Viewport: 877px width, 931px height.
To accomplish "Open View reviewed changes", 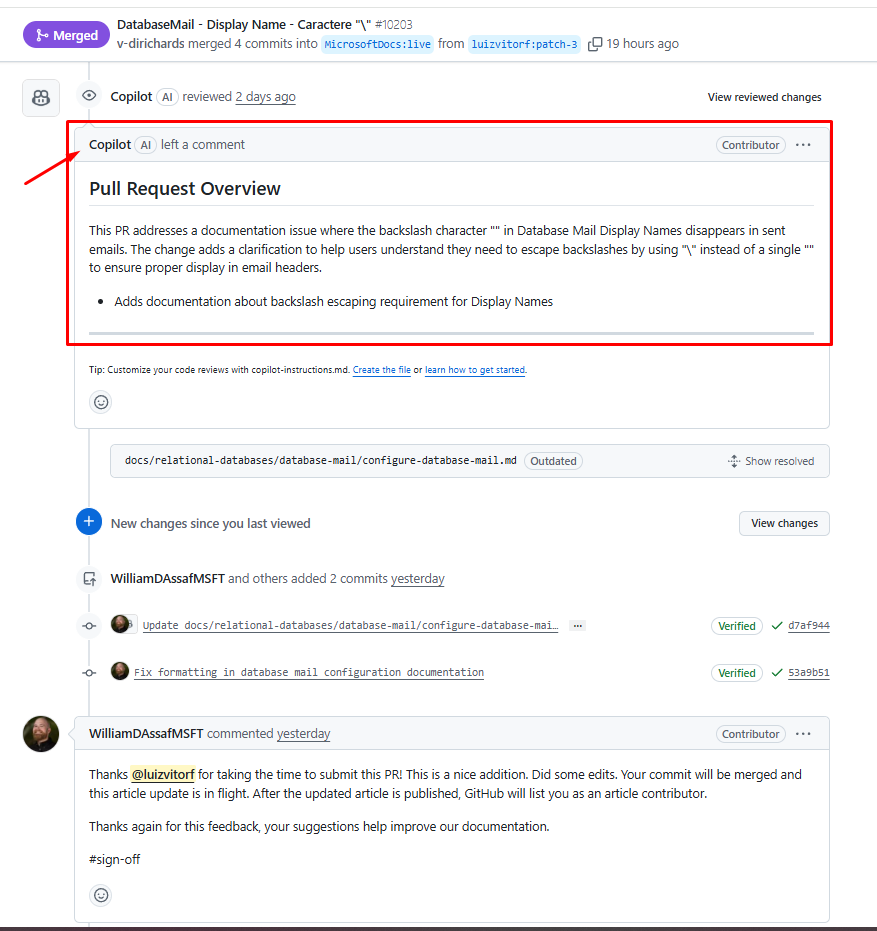I will click(x=764, y=97).
